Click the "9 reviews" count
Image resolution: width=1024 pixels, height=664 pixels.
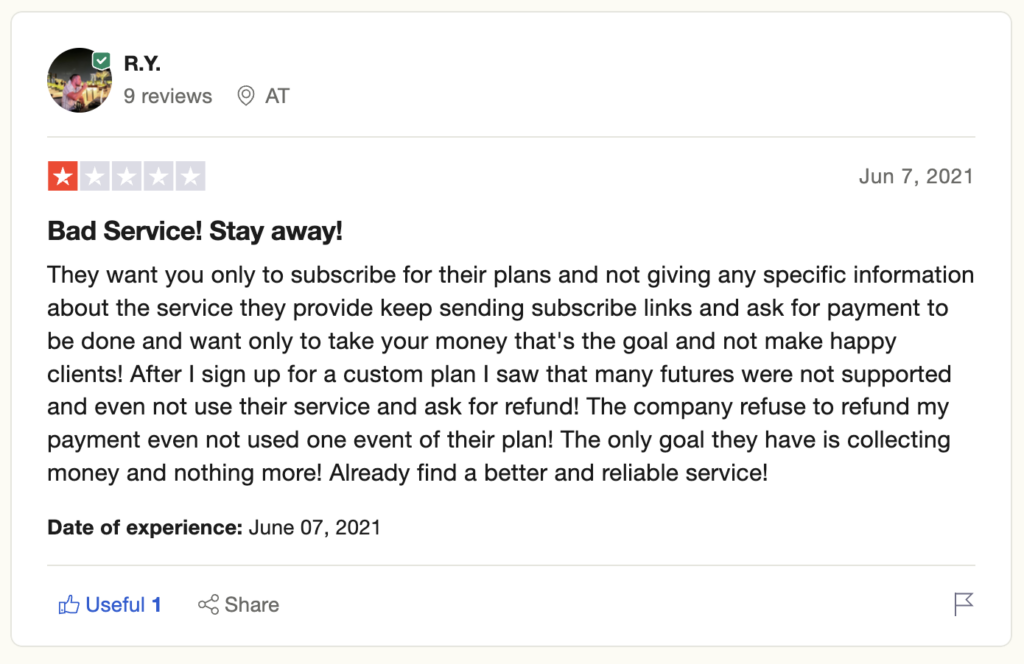pos(168,96)
